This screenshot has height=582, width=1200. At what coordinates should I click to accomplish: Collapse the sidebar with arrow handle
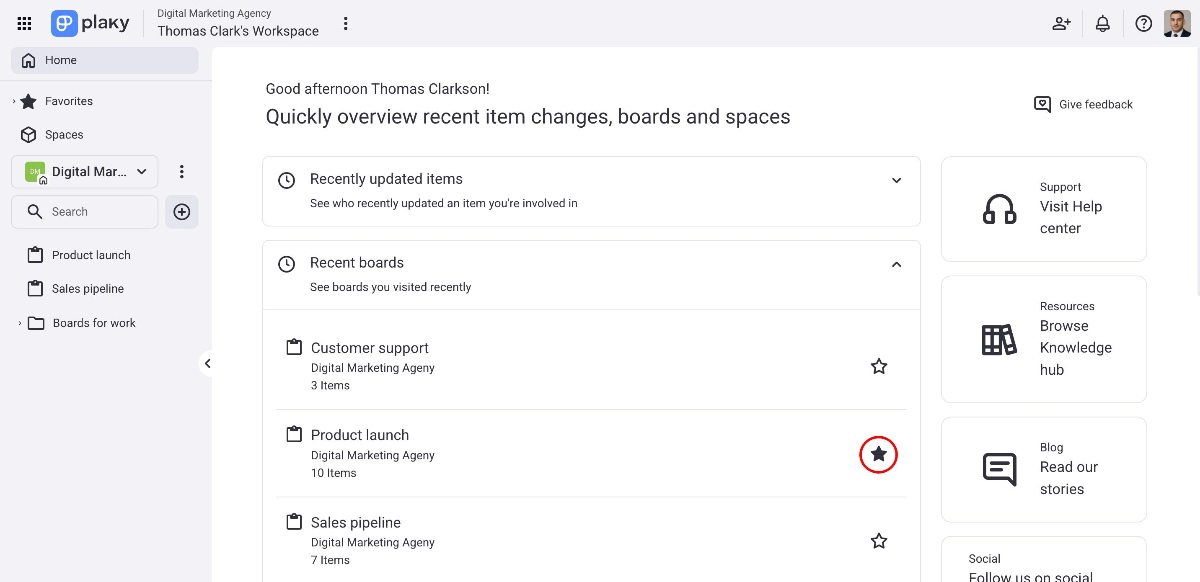207,363
